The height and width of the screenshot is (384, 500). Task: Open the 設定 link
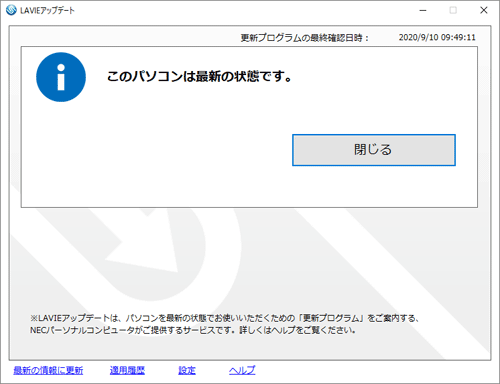(187, 370)
